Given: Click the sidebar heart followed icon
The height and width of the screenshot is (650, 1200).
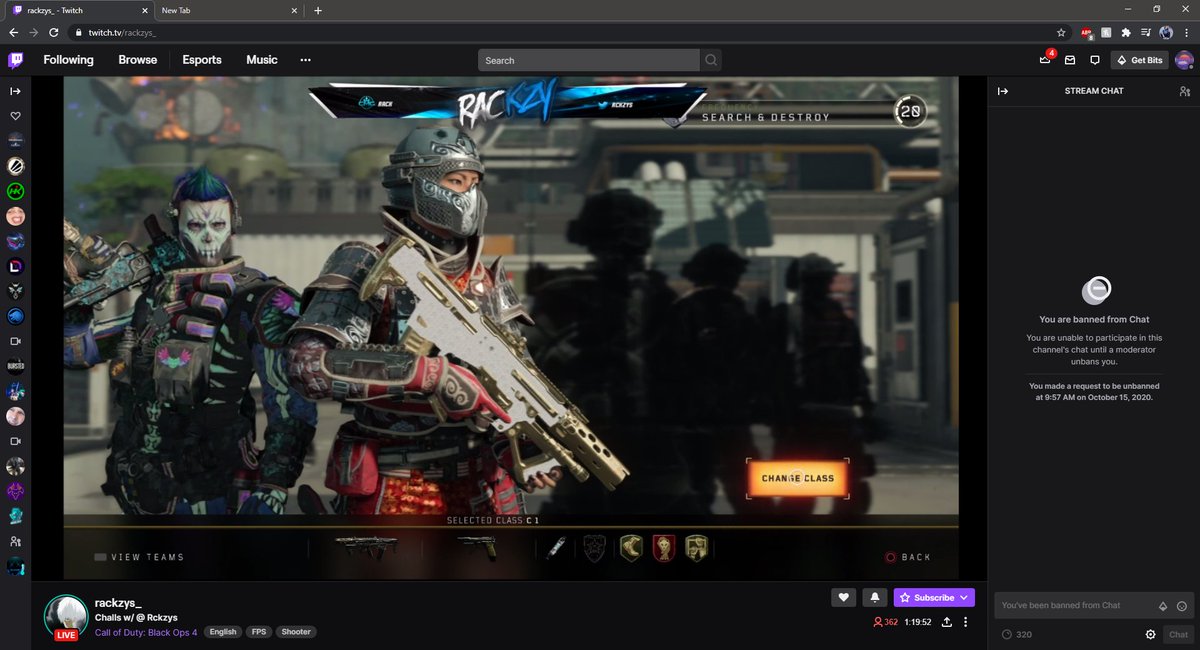Looking at the screenshot, I should click(x=15, y=116).
